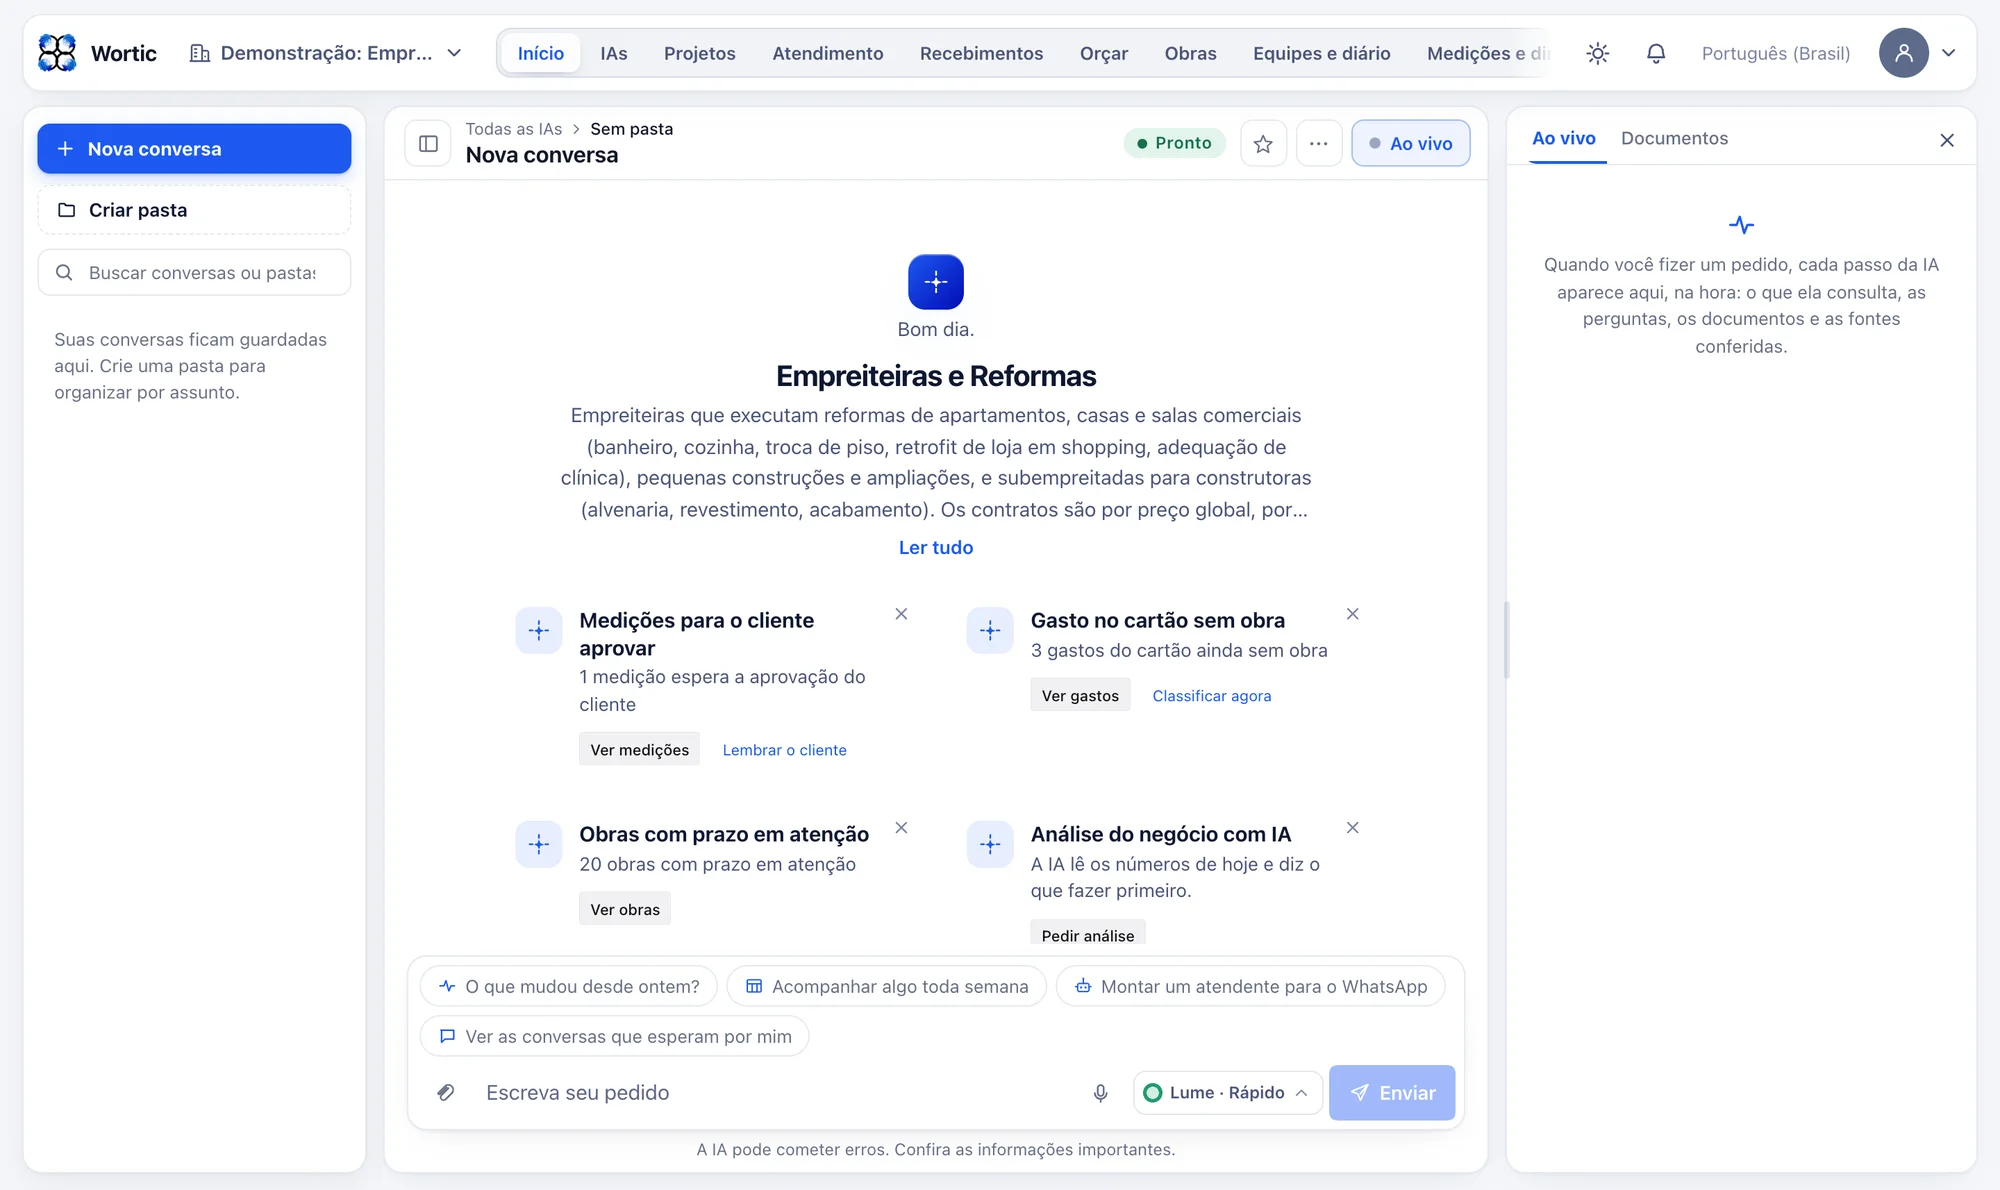Open the notifications bell
Image resolution: width=2000 pixels, height=1190 pixels.
1656,53
